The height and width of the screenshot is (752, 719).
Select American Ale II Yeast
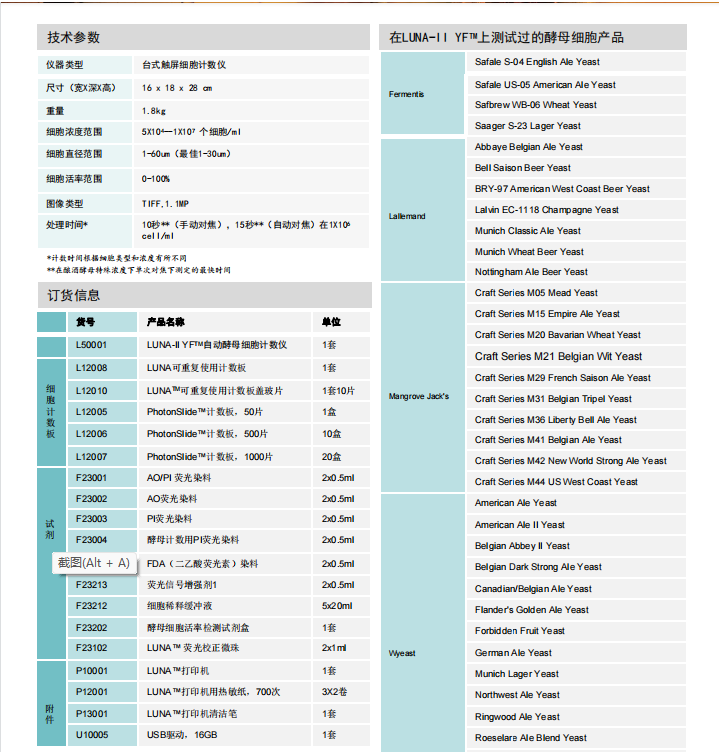coord(519,525)
